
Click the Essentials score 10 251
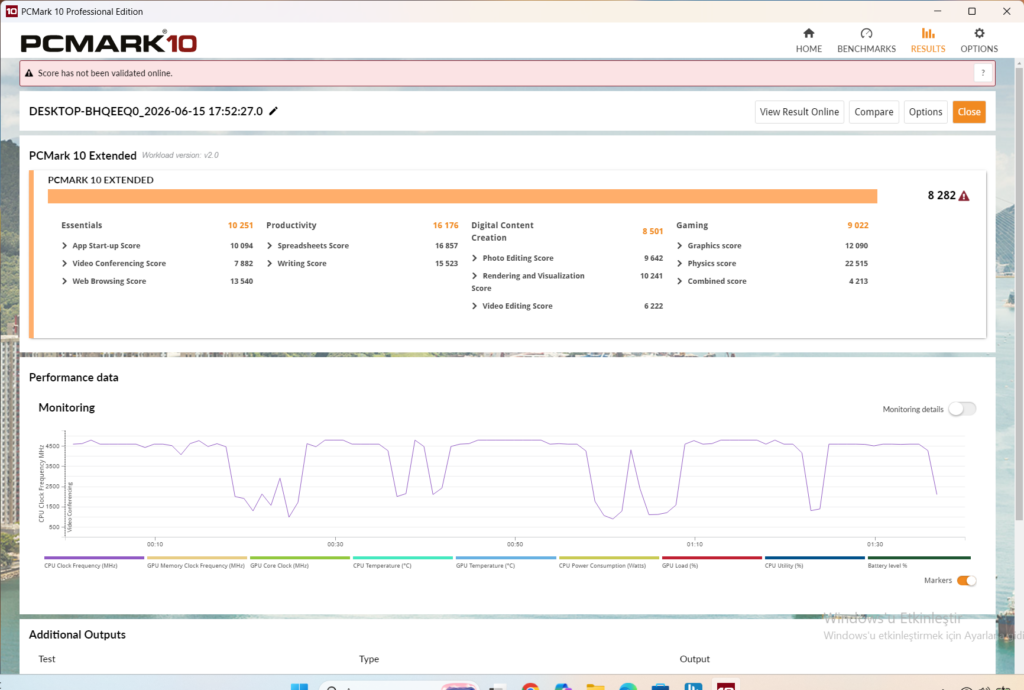(240, 225)
